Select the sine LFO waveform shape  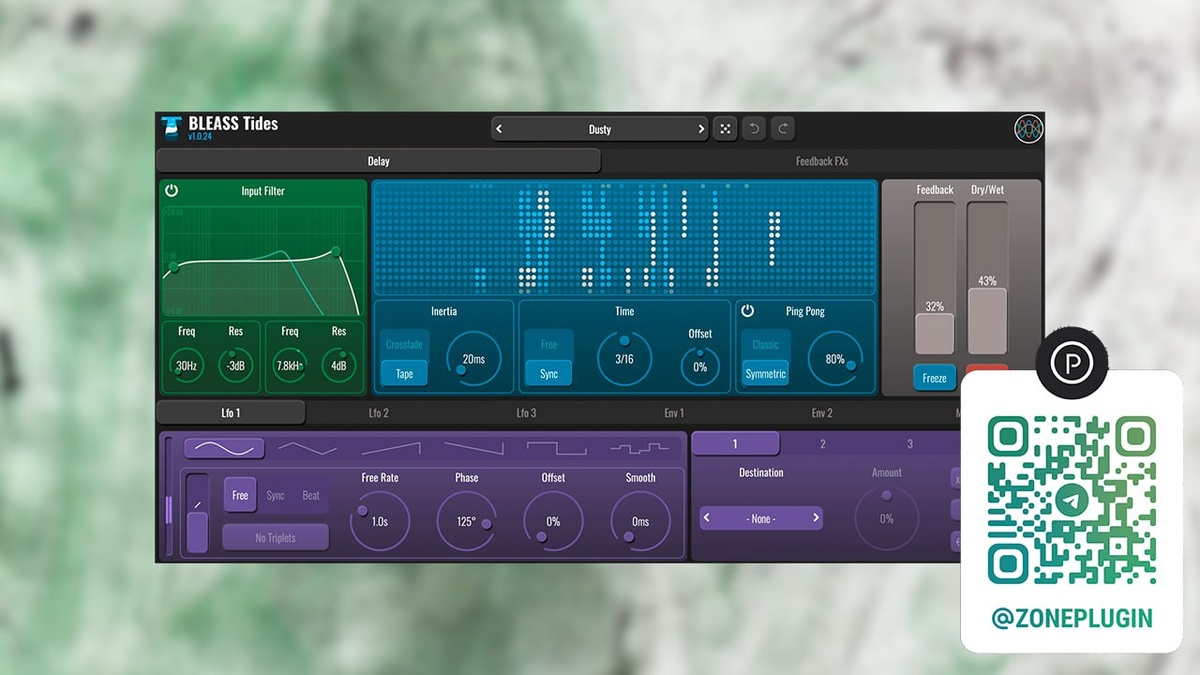[x=224, y=448]
